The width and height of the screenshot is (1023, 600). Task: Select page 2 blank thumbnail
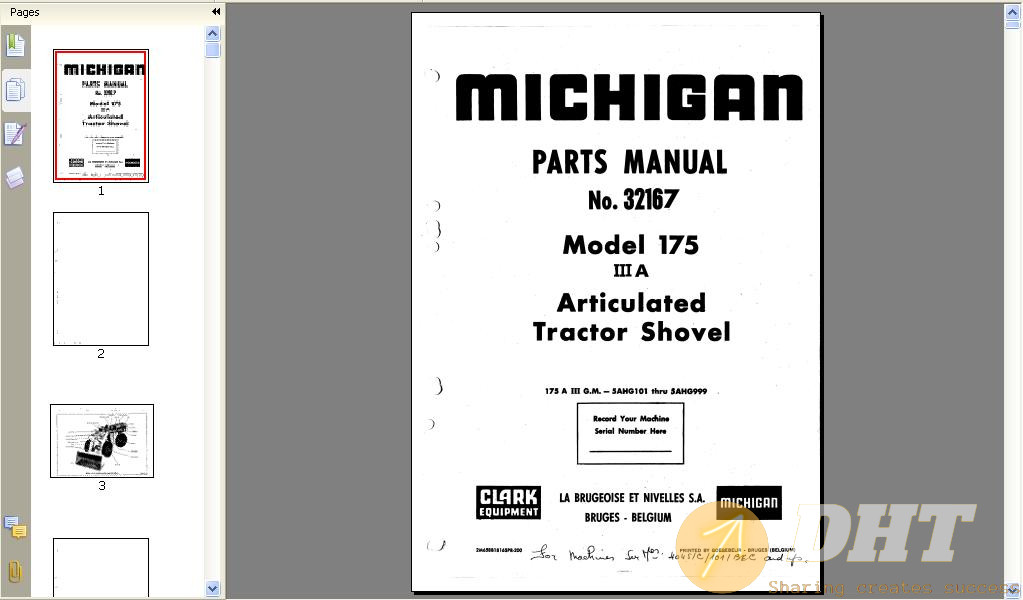tap(101, 279)
